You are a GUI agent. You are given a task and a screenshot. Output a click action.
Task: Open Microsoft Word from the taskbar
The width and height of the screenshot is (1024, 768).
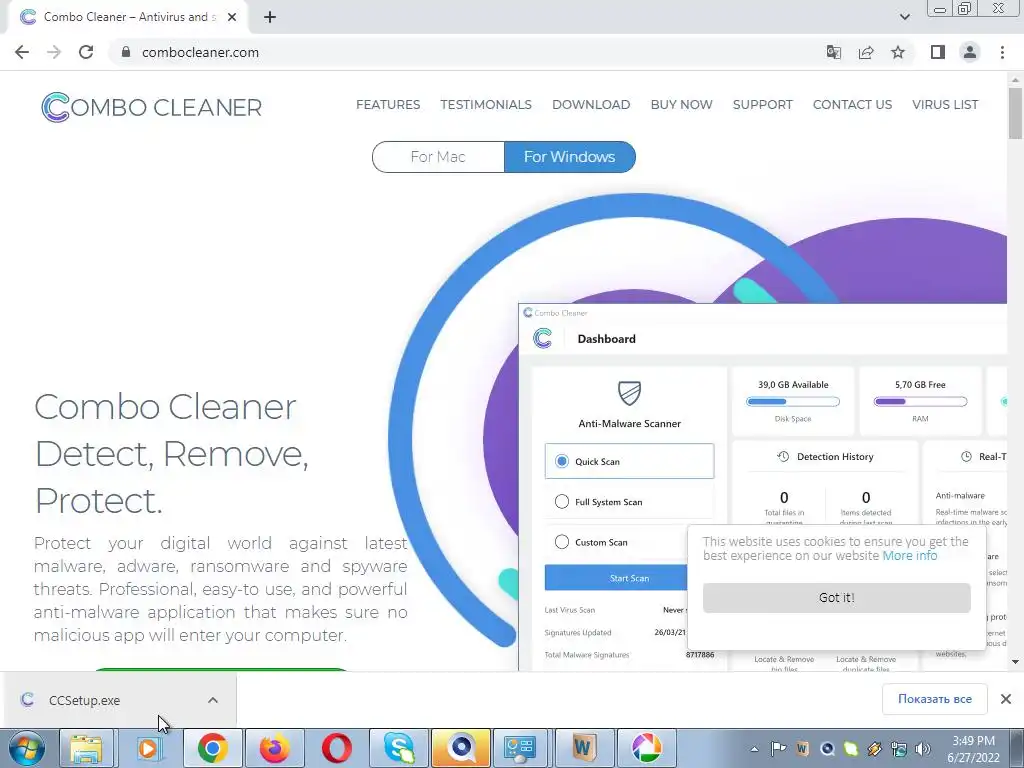(583, 748)
